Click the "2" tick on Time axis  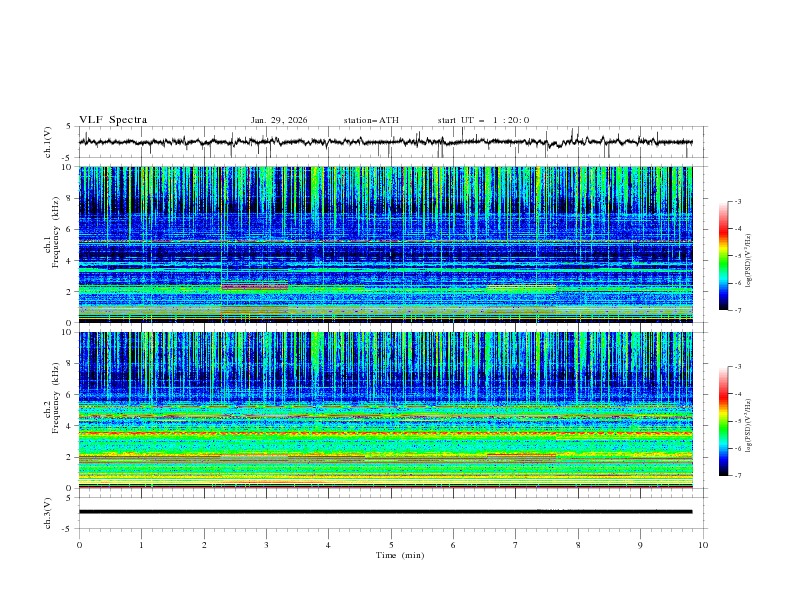[204, 545]
